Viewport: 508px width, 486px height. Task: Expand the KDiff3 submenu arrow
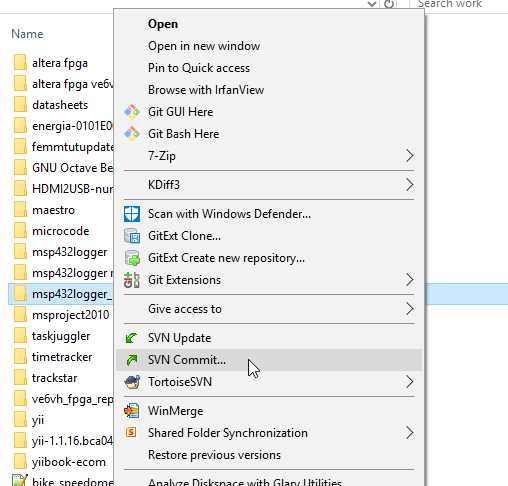click(x=409, y=185)
